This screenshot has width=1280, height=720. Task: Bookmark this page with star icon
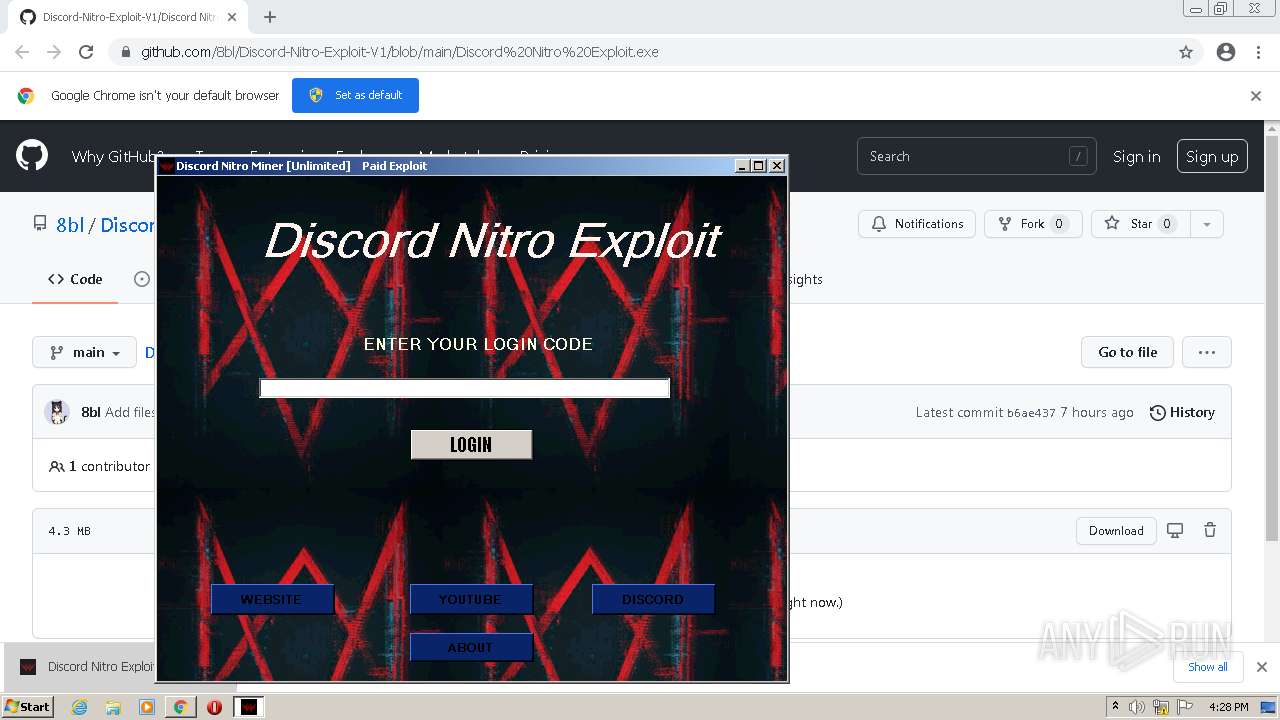(x=1186, y=52)
